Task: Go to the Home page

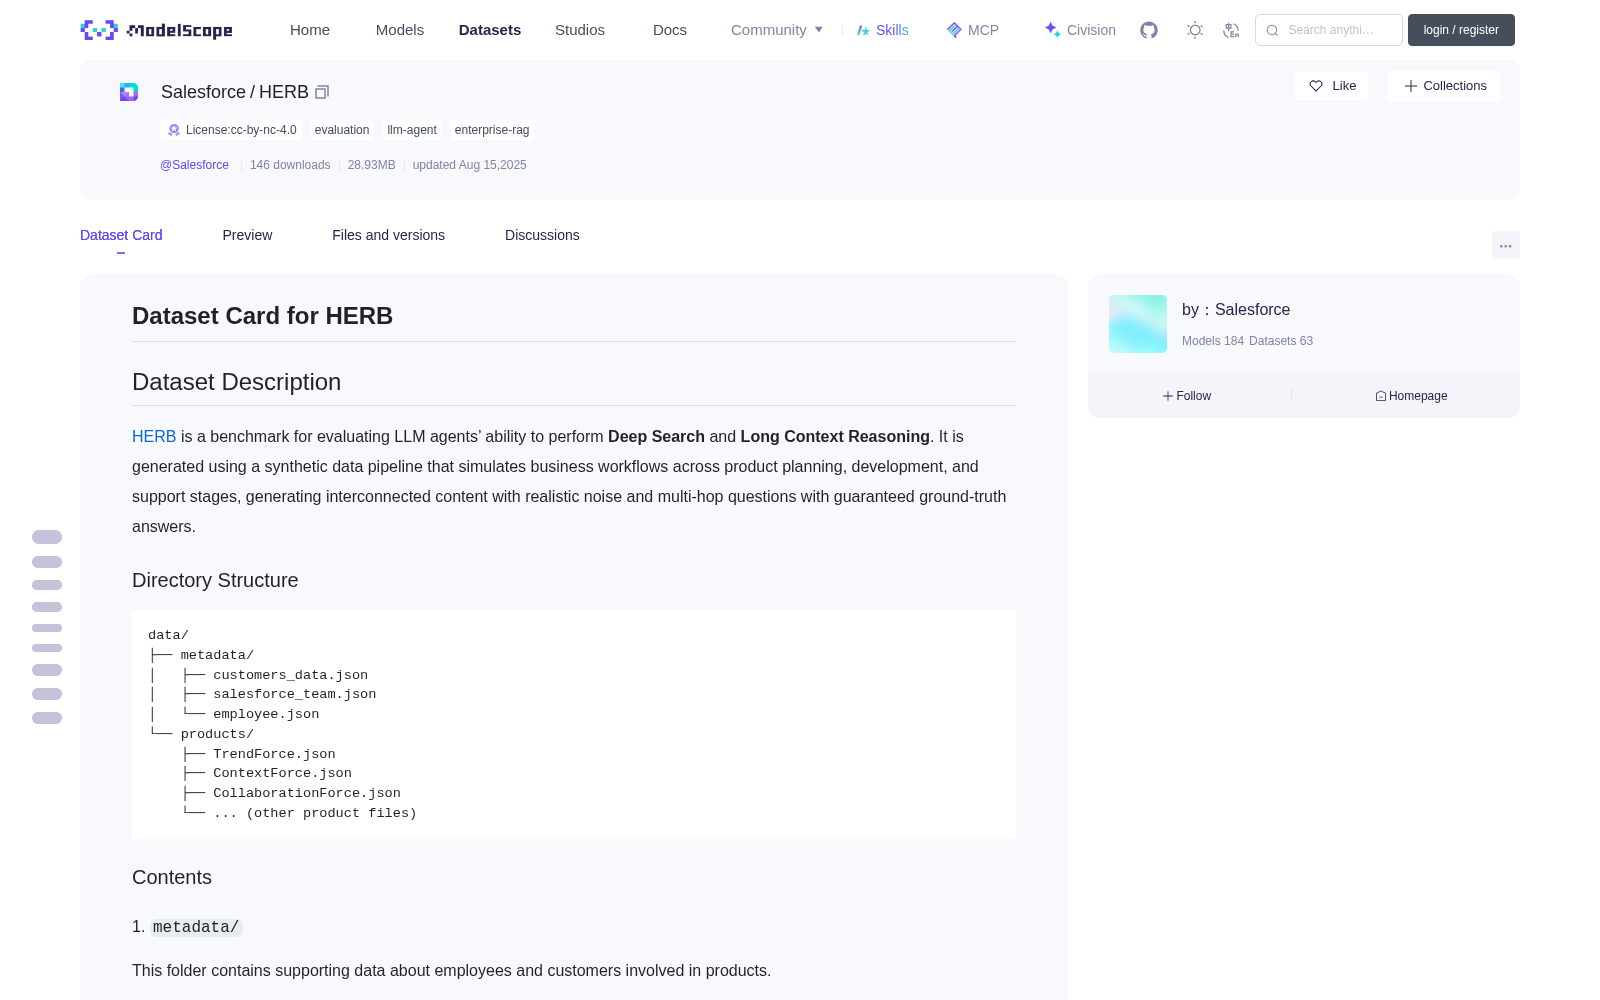Action: [310, 30]
